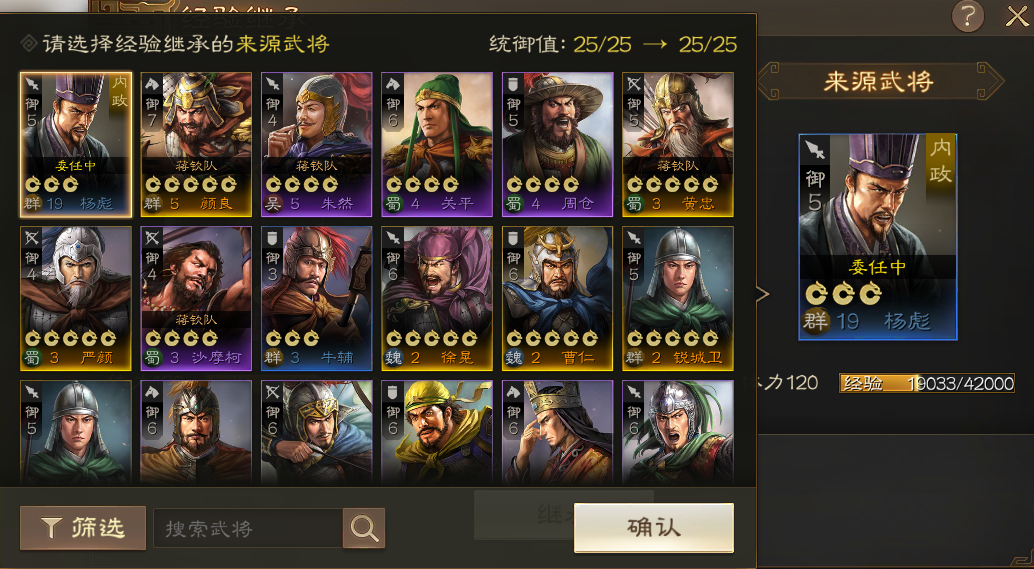Close the dialog with X icon
1034x569 pixels.
point(1017,16)
